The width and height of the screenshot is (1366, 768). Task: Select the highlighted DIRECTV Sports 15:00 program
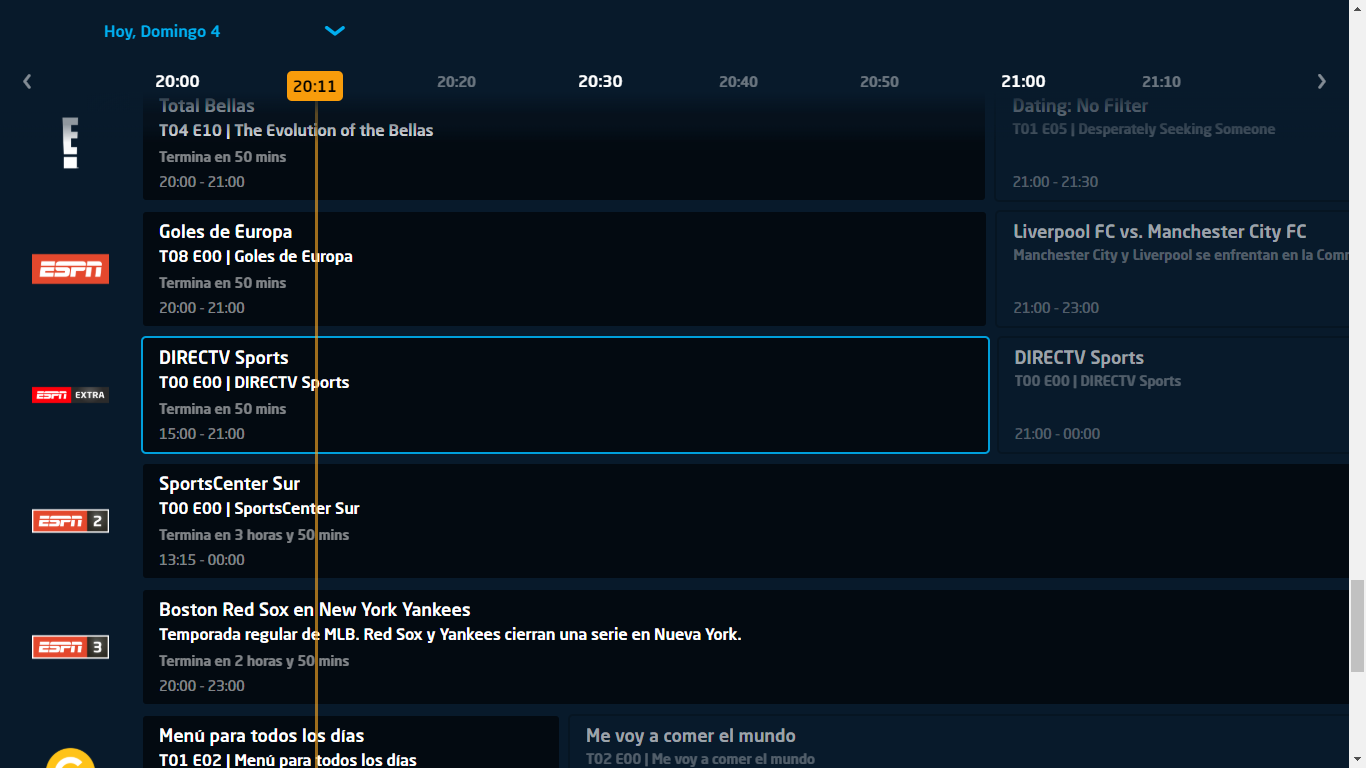[566, 395]
